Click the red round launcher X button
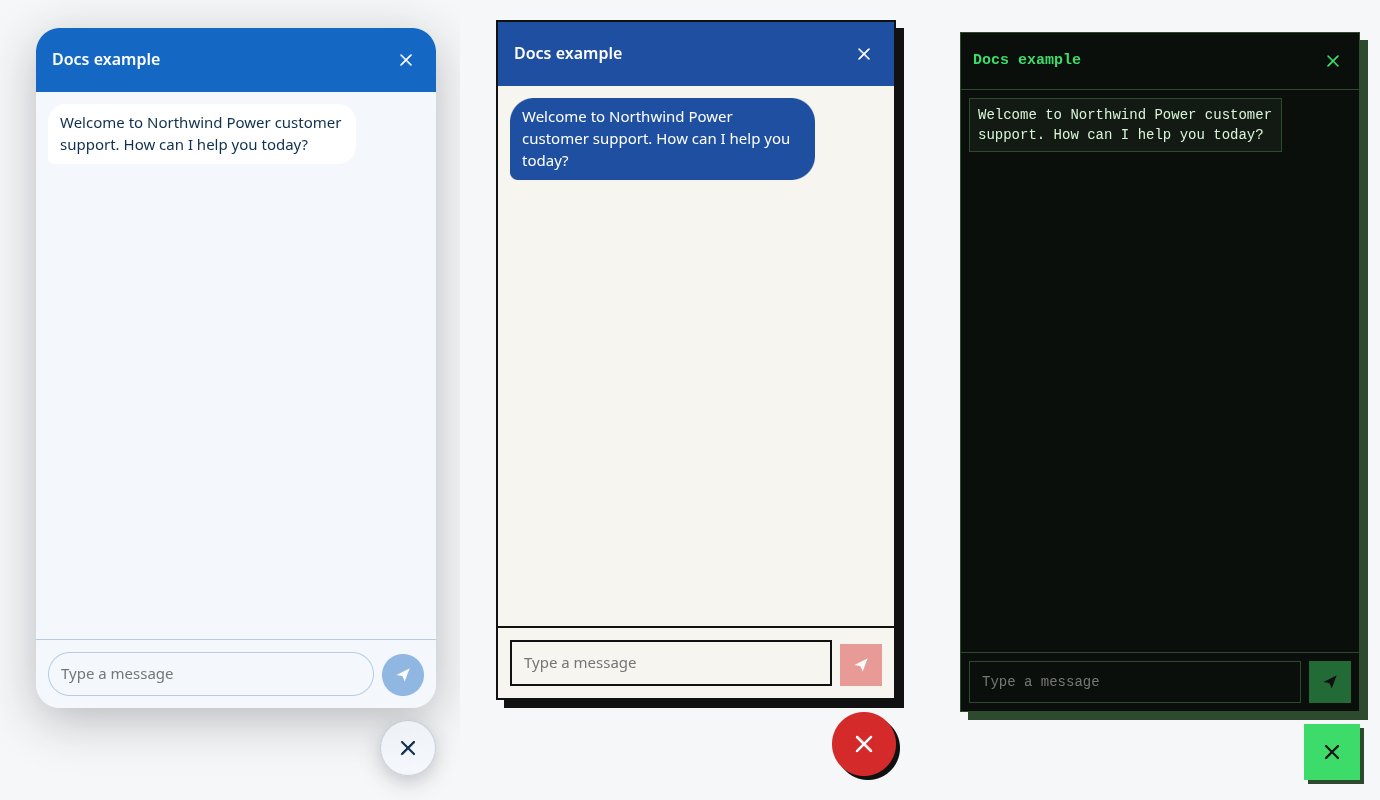 click(x=864, y=744)
